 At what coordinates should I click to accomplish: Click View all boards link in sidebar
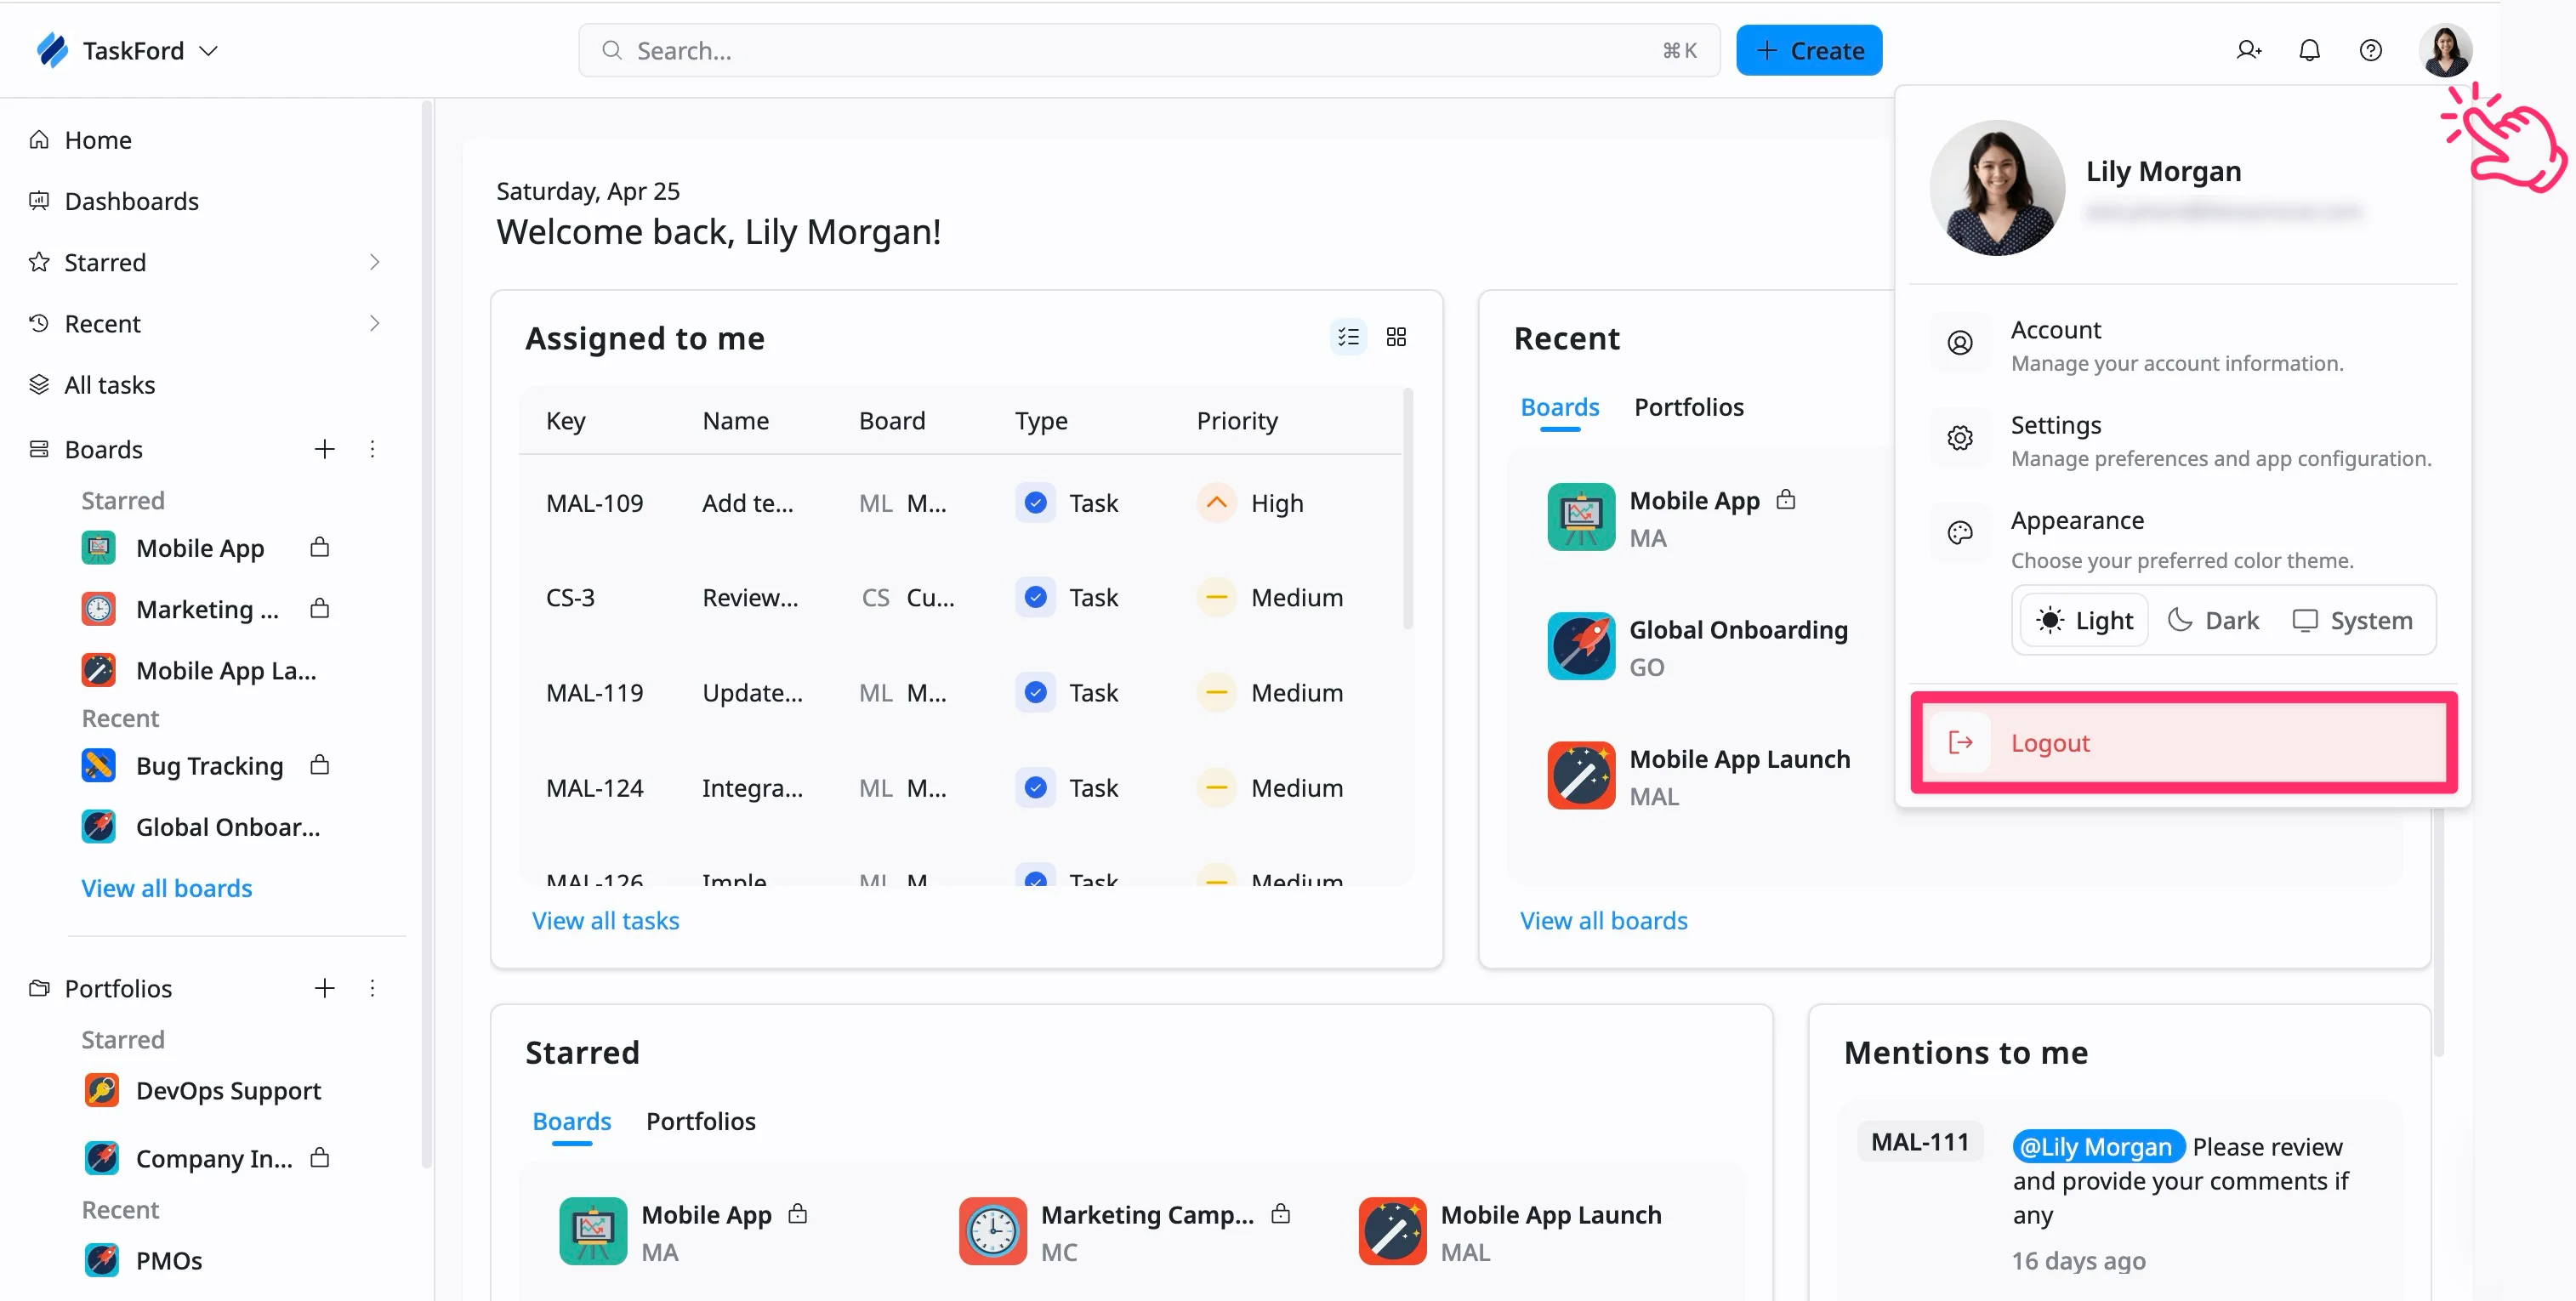166,888
